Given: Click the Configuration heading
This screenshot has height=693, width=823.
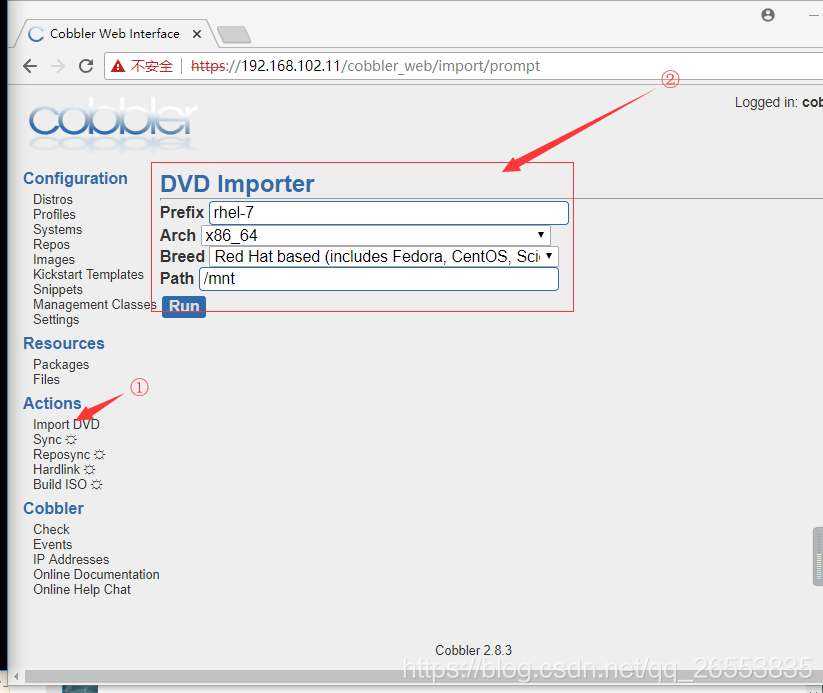Looking at the screenshot, I should [76, 178].
